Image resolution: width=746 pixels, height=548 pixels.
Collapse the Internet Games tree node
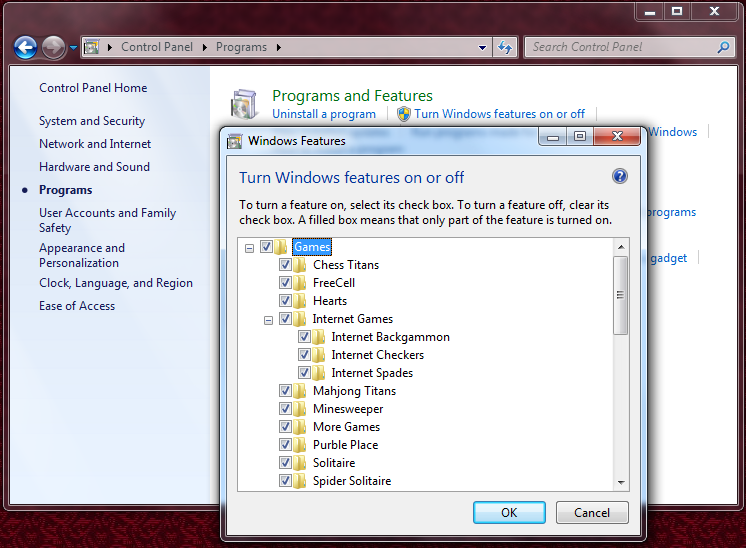coord(268,320)
